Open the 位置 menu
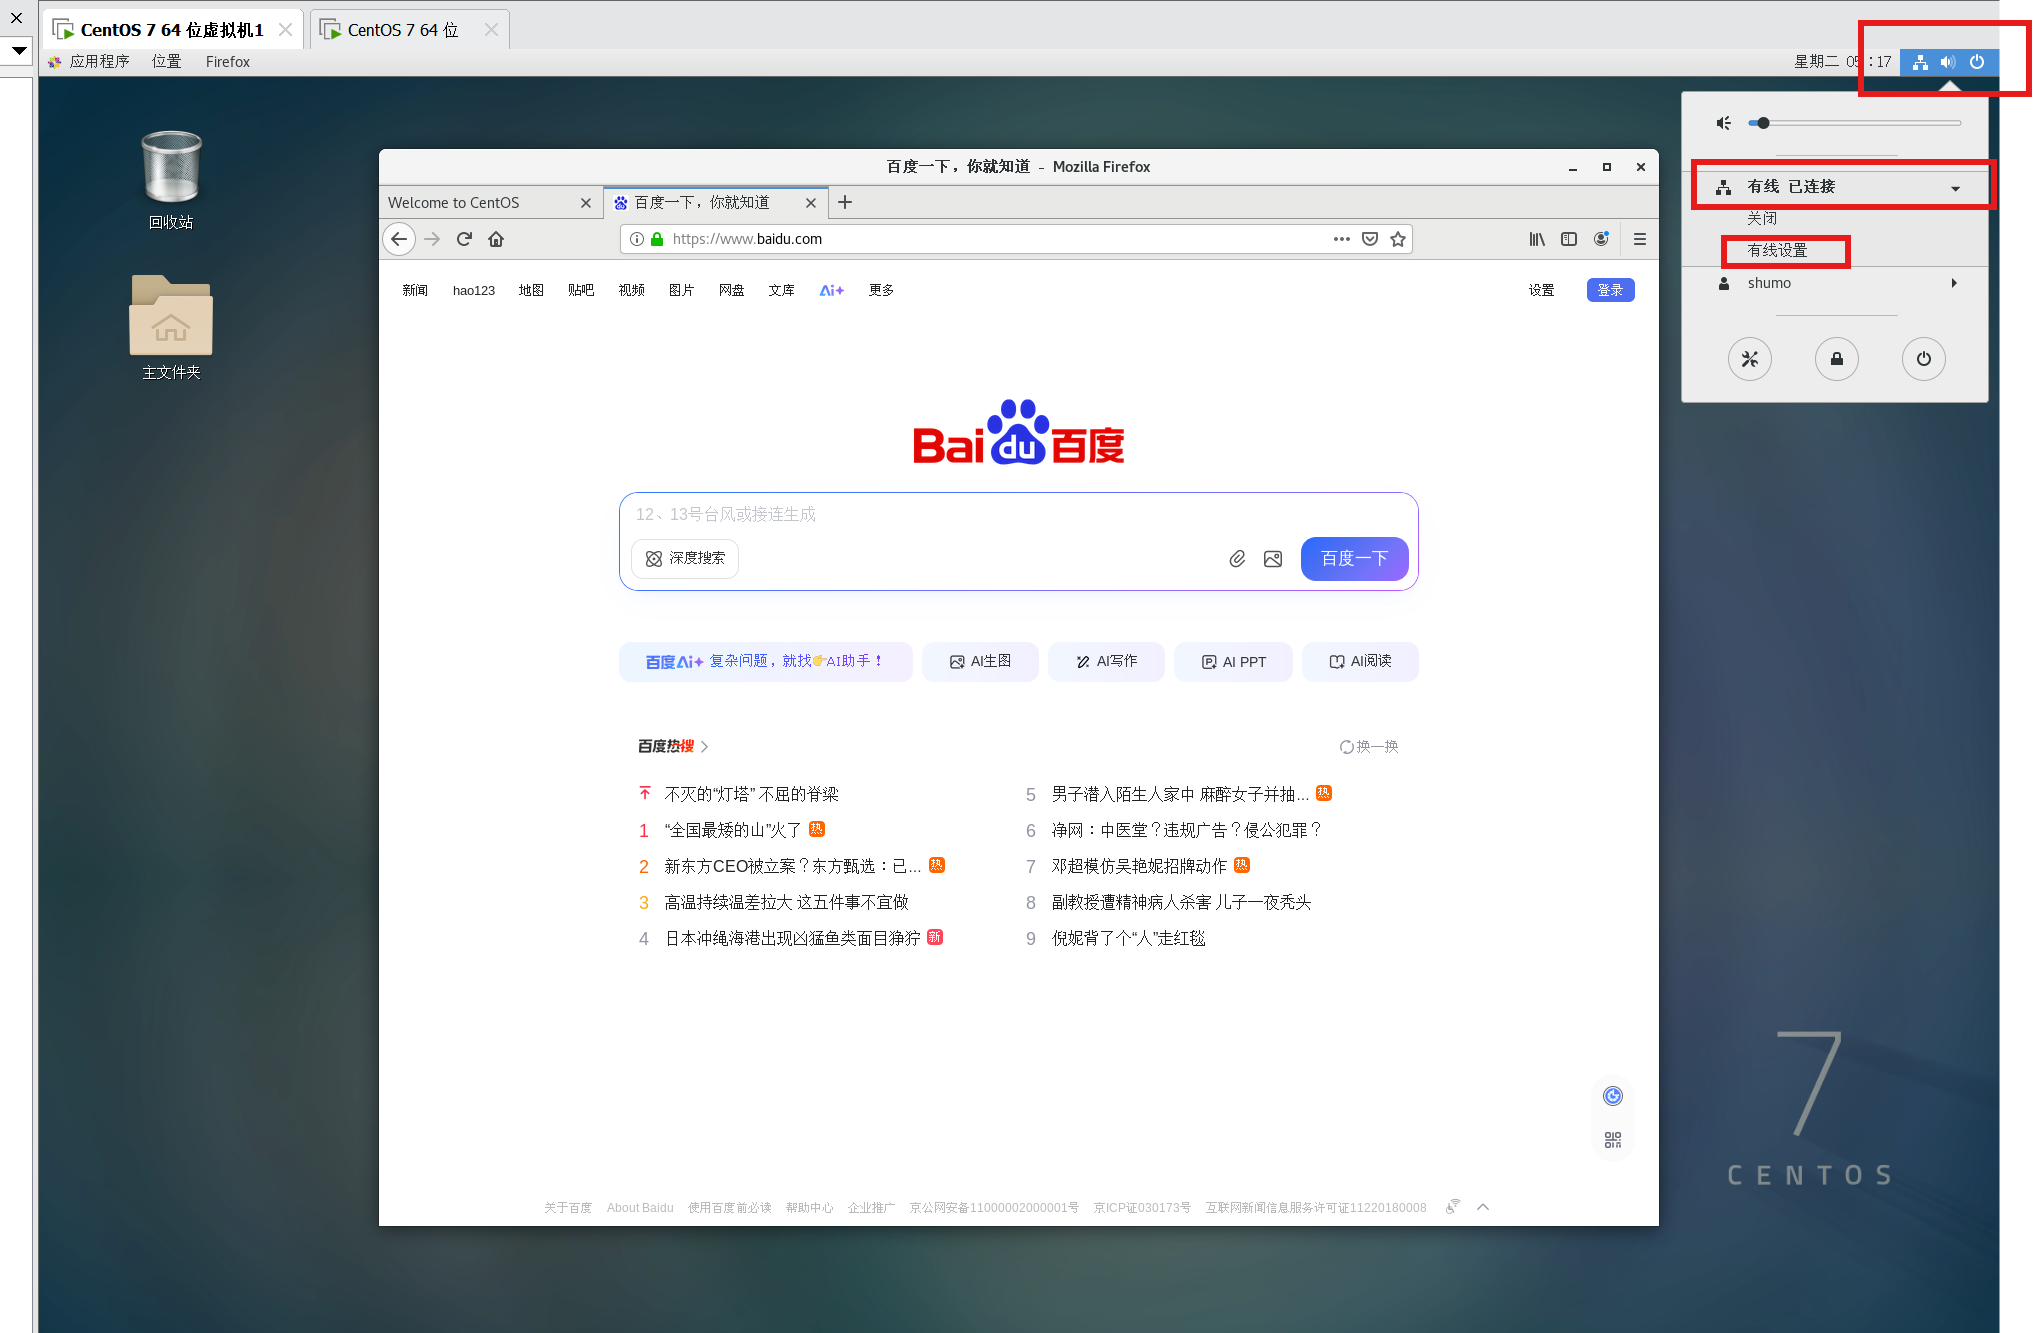Viewport: 2033px width, 1333px height. coord(167,62)
